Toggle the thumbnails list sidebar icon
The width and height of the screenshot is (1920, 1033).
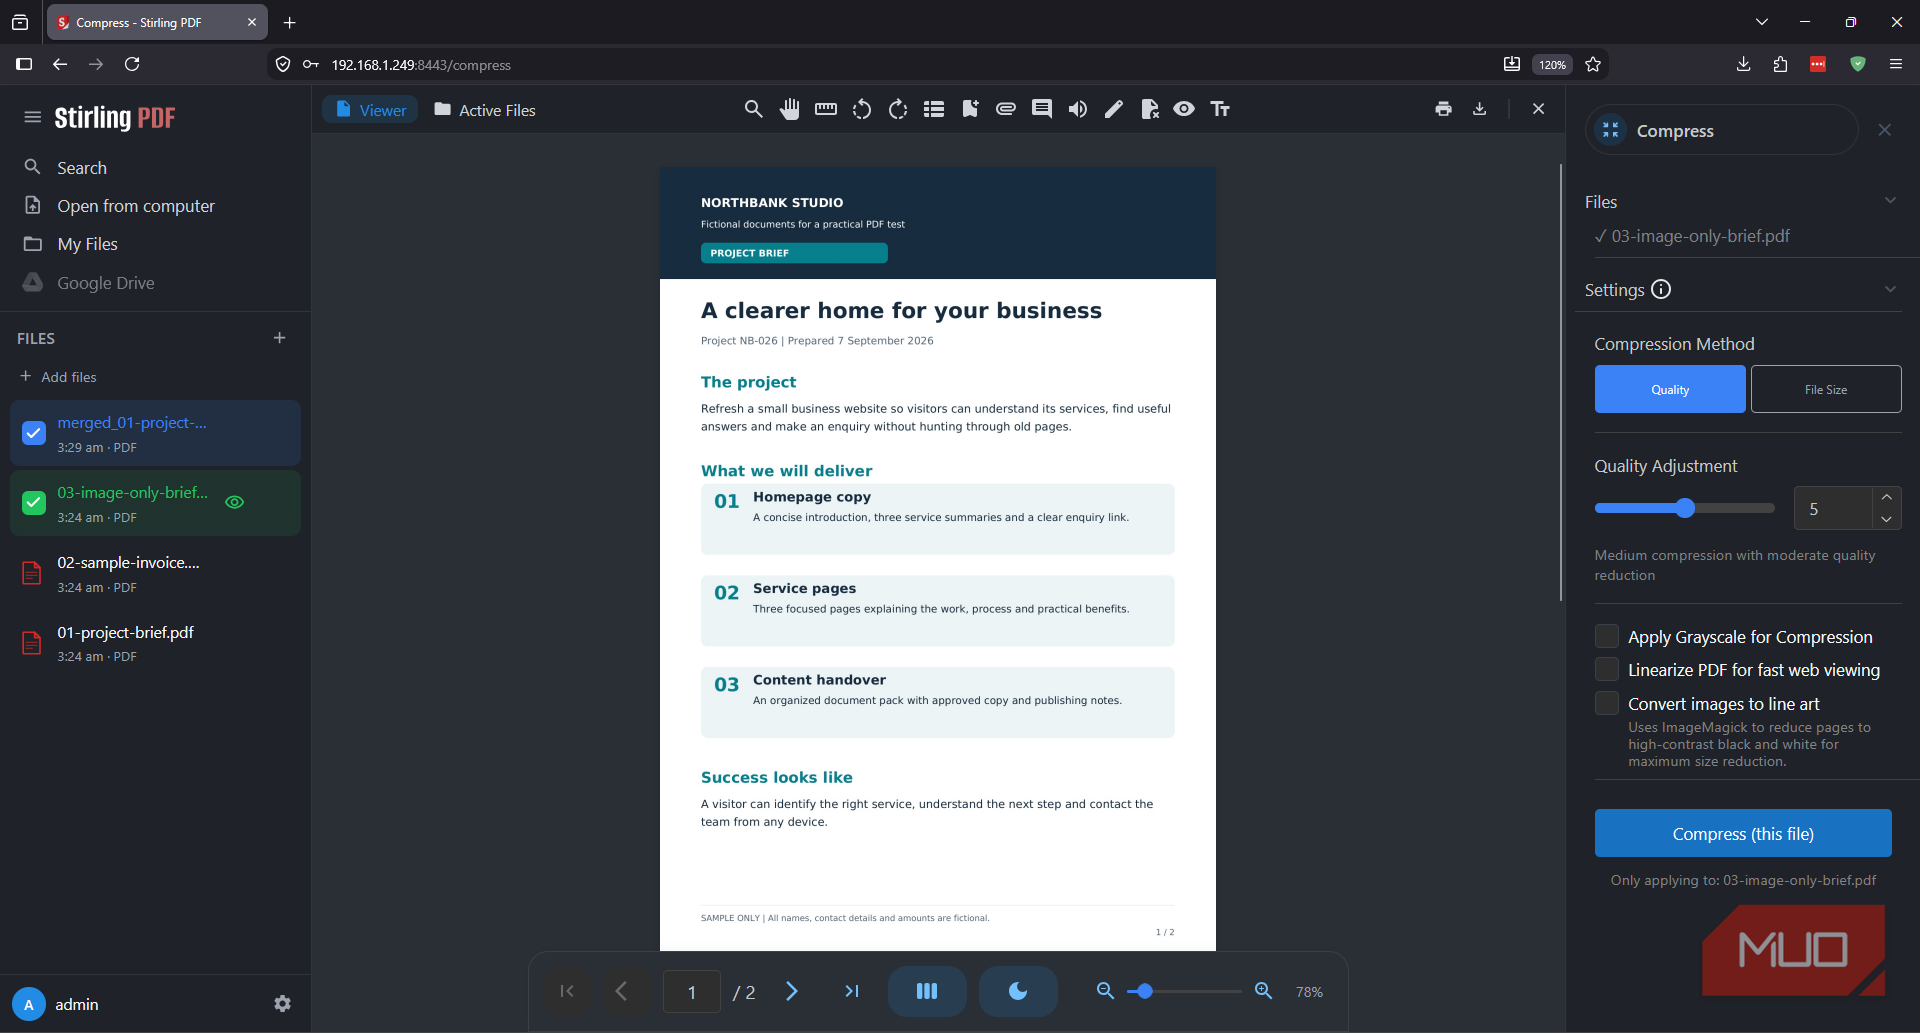click(934, 109)
